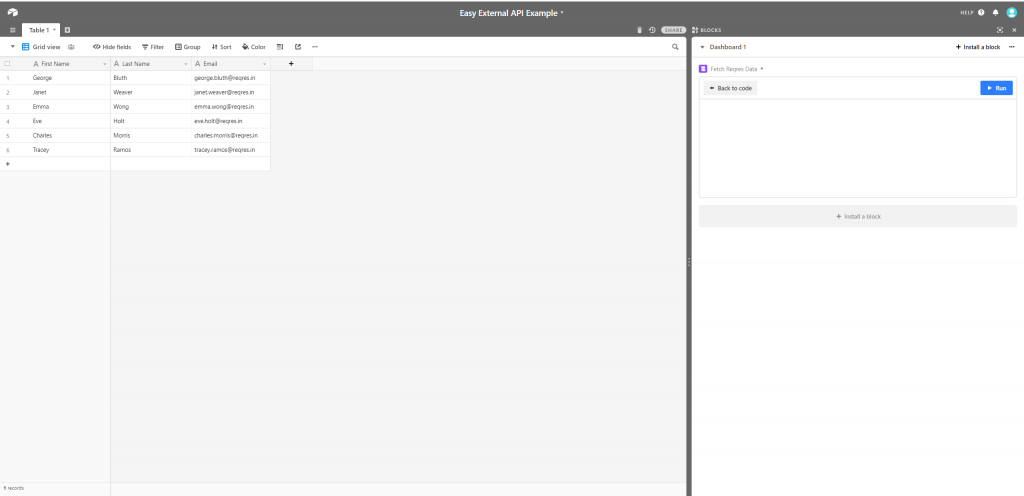1024x496 pixels.
Task: Run the Fetch Reqres Data script
Action: pos(996,88)
